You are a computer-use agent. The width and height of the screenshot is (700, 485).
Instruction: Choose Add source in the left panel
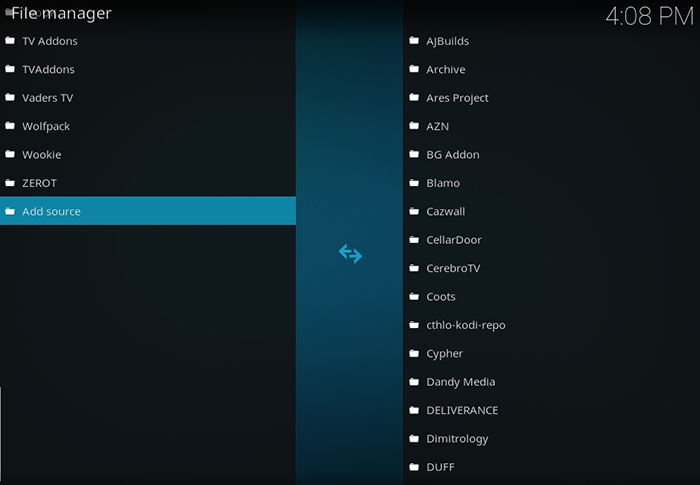148,211
